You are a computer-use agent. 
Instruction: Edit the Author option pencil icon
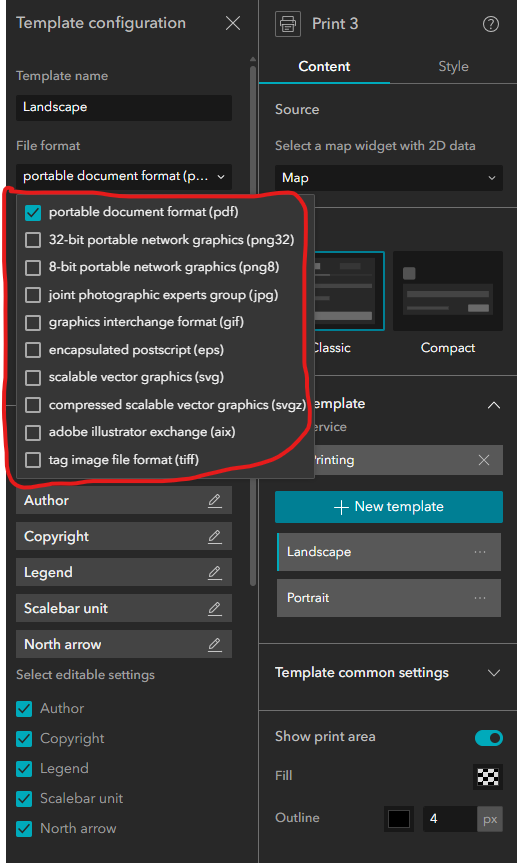(x=215, y=500)
